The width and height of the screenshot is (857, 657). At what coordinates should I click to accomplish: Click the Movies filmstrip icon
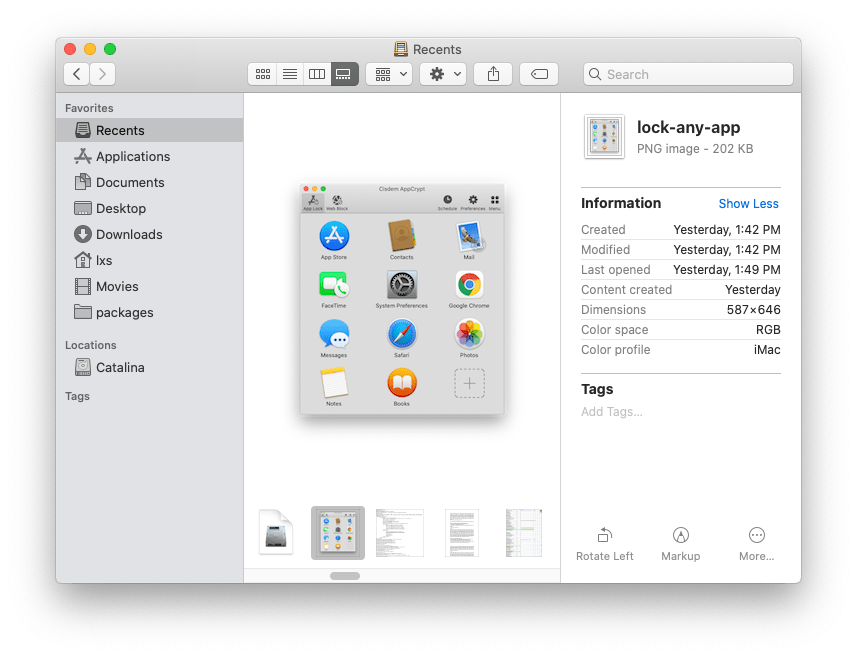(x=83, y=286)
